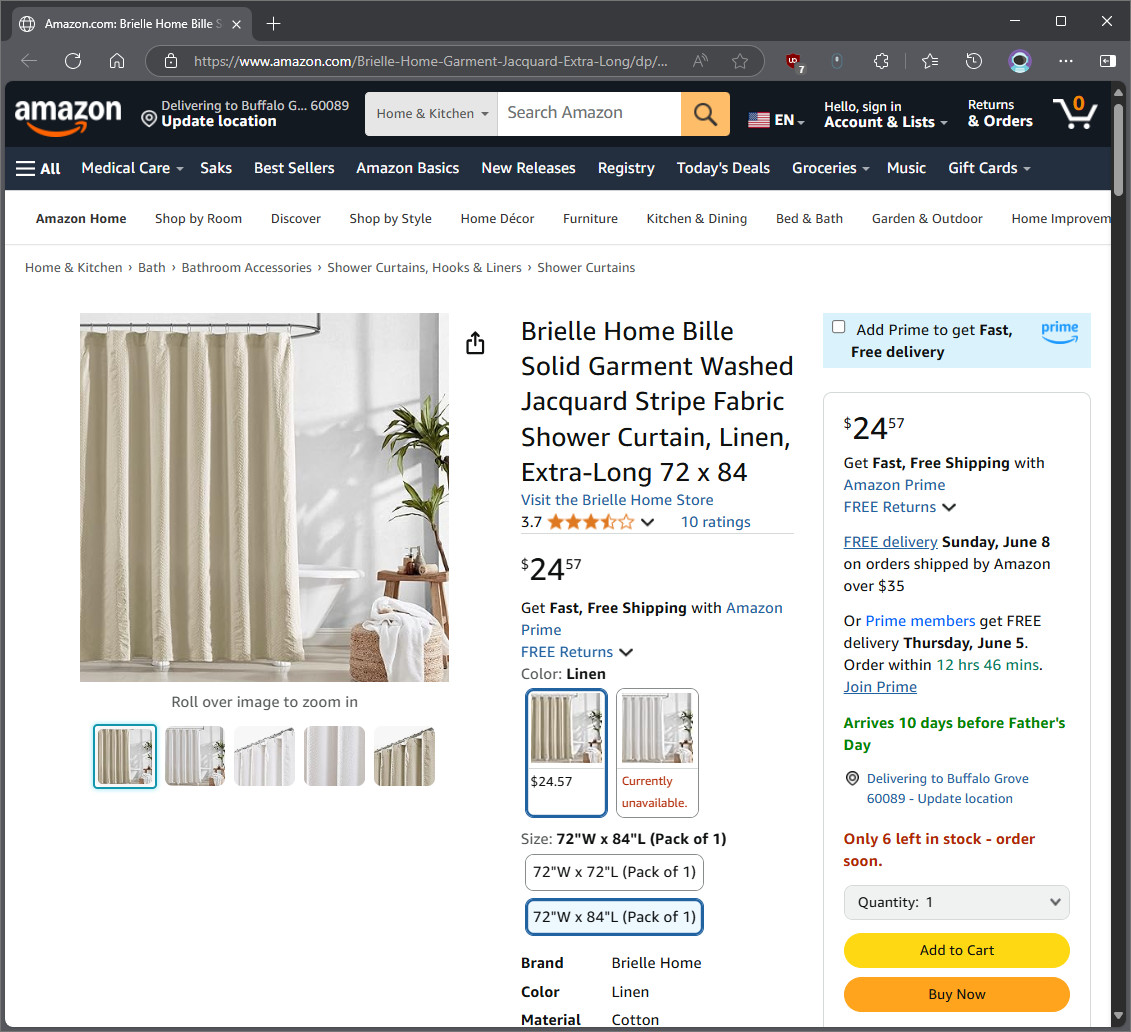Click the yellow Add to Cart button
The width and height of the screenshot is (1131, 1032).
(x=956, y=951)
